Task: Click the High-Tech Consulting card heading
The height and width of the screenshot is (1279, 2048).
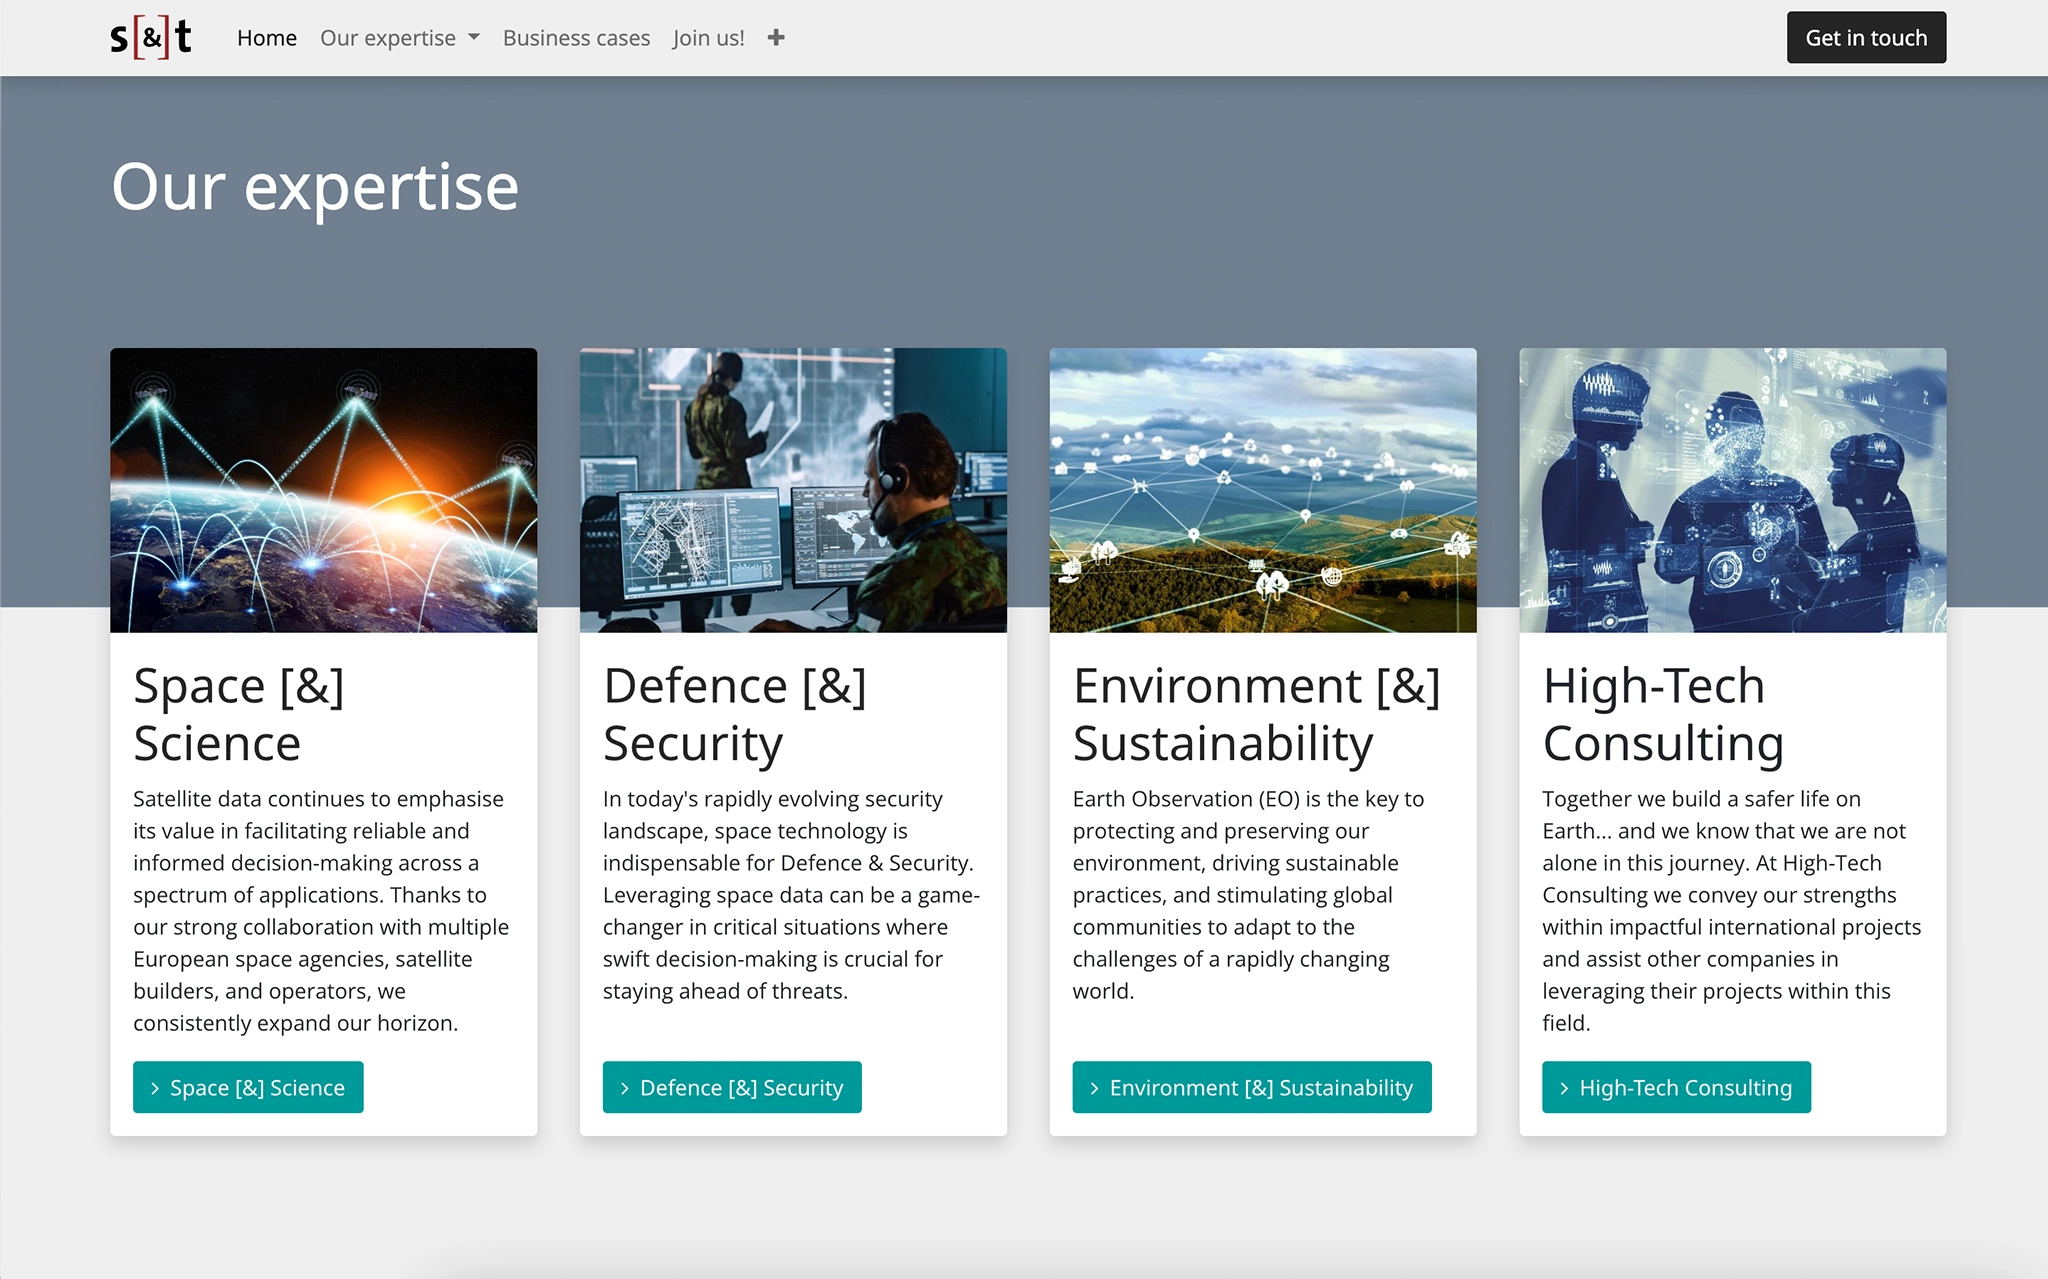Action: (x=1662, y=714)
